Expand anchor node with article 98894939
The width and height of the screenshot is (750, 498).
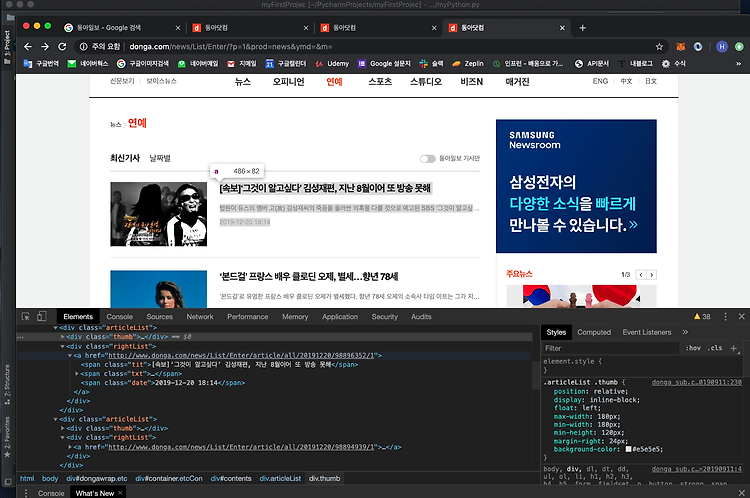pos(70,447)
